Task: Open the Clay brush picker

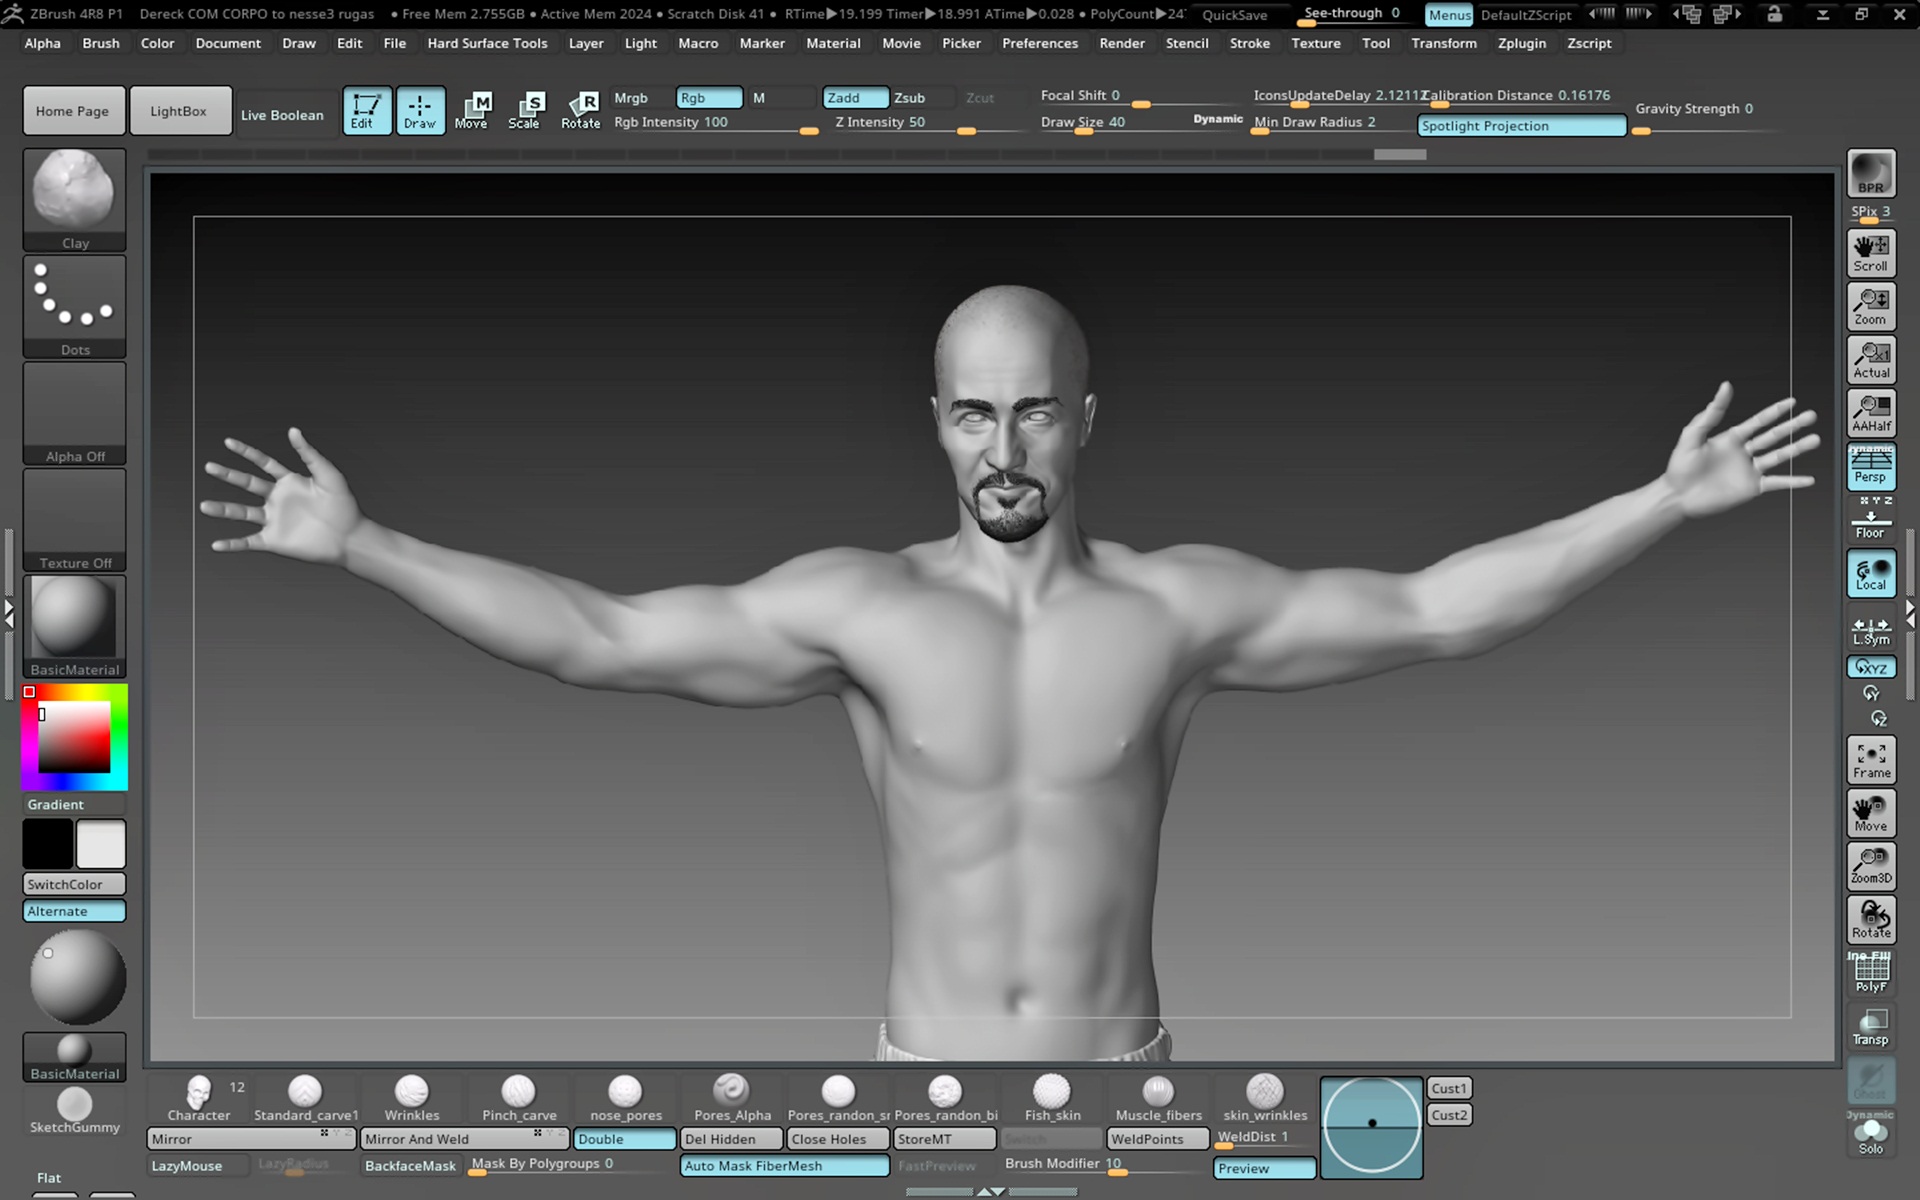Action: (75, 200)
